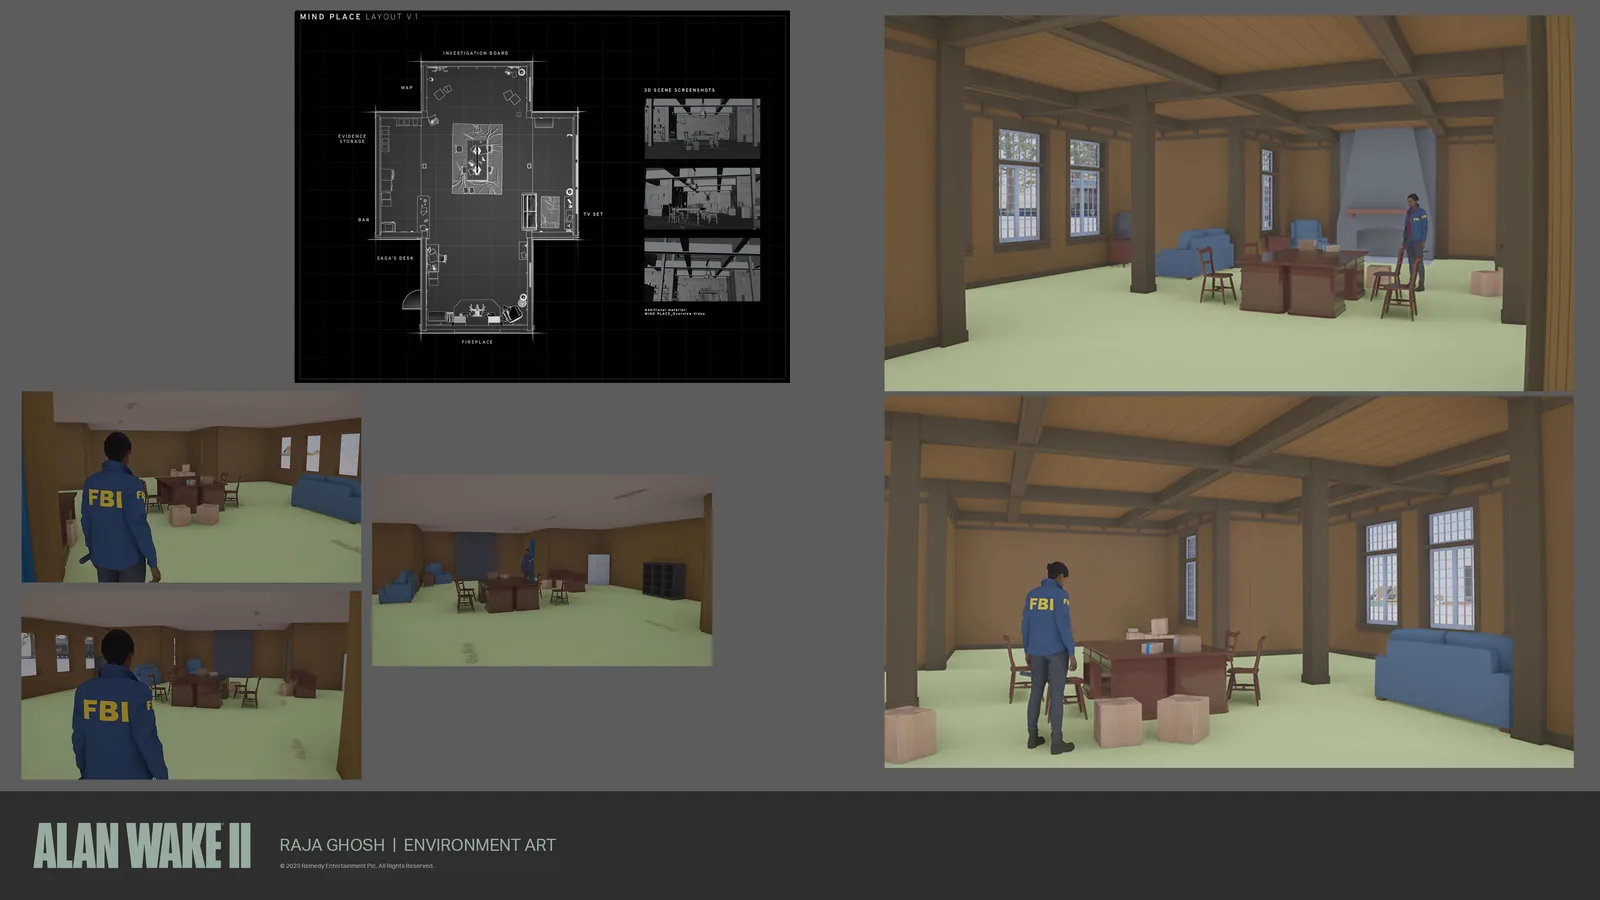Click the Remedy Entertainment copyright notice
1600x900 pixels.
[357, 866]
